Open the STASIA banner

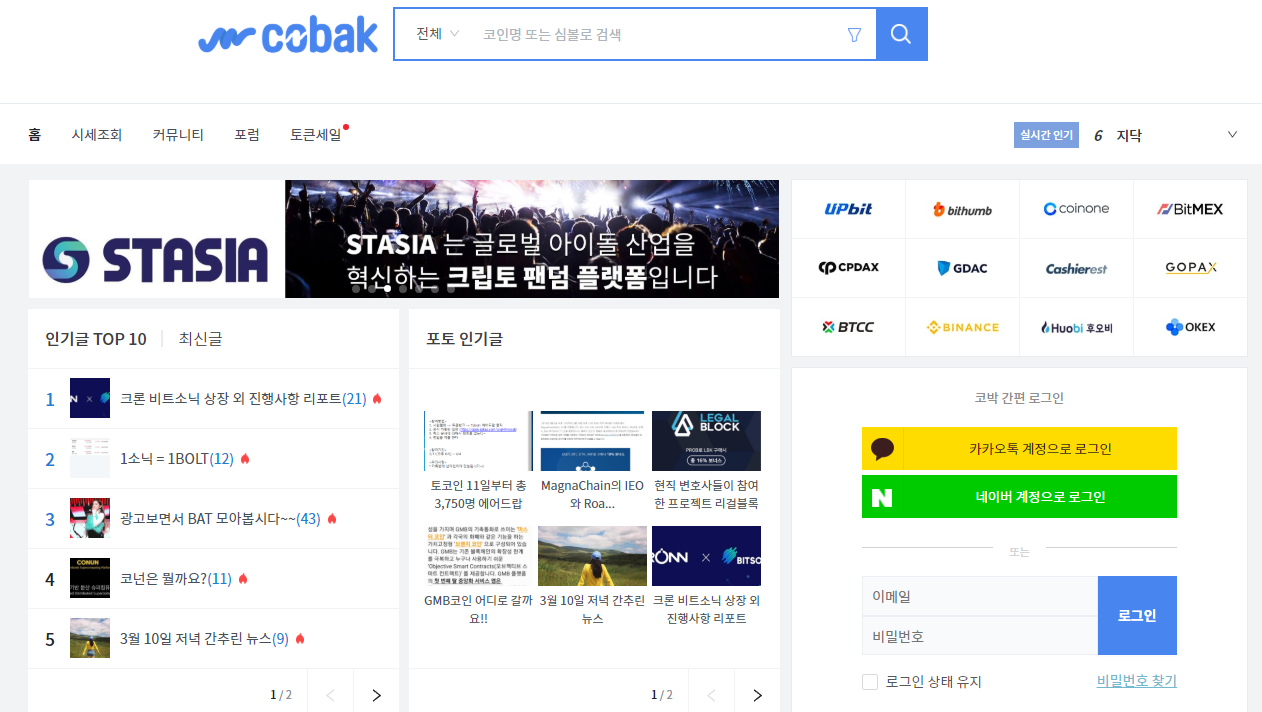(x=404, y=239)
